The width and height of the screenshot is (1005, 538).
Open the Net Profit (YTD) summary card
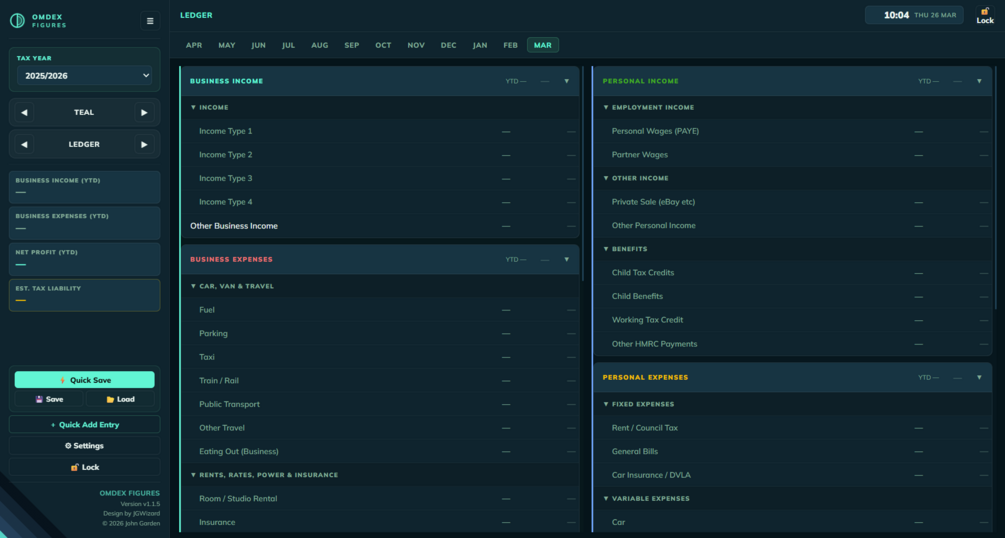85,259
